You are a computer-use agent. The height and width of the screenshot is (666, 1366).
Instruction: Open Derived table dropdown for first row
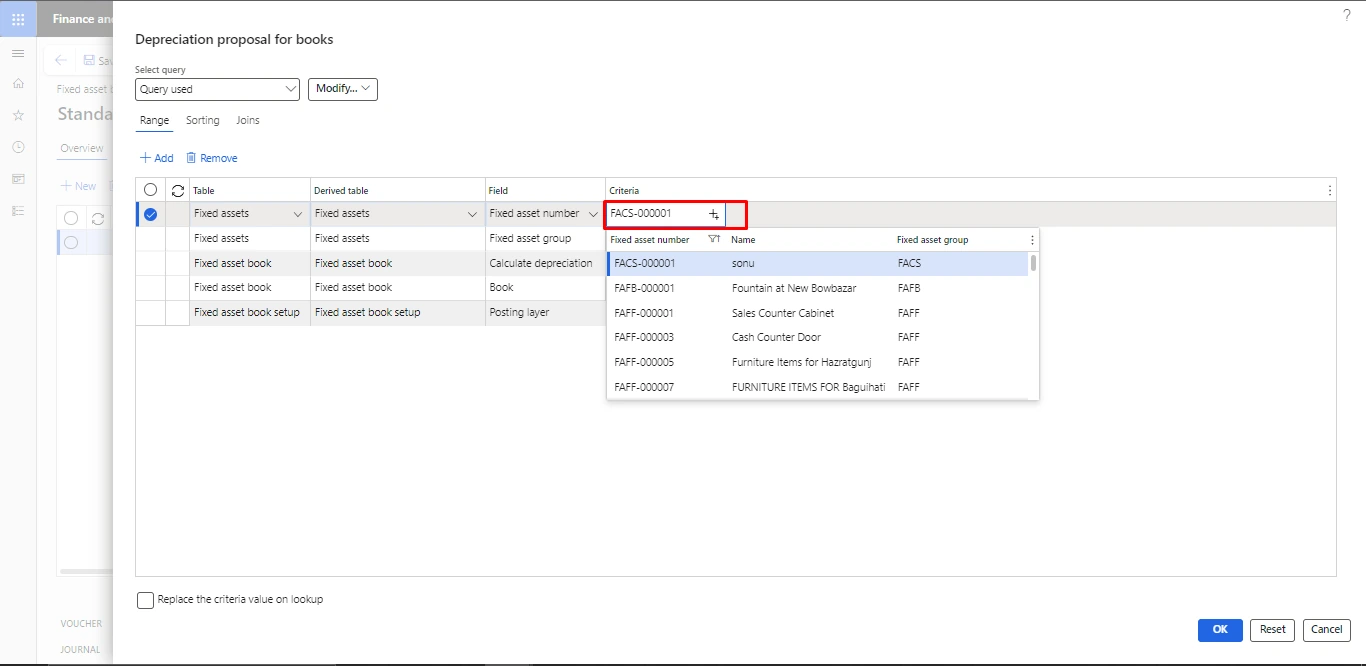tap(472, 214)
